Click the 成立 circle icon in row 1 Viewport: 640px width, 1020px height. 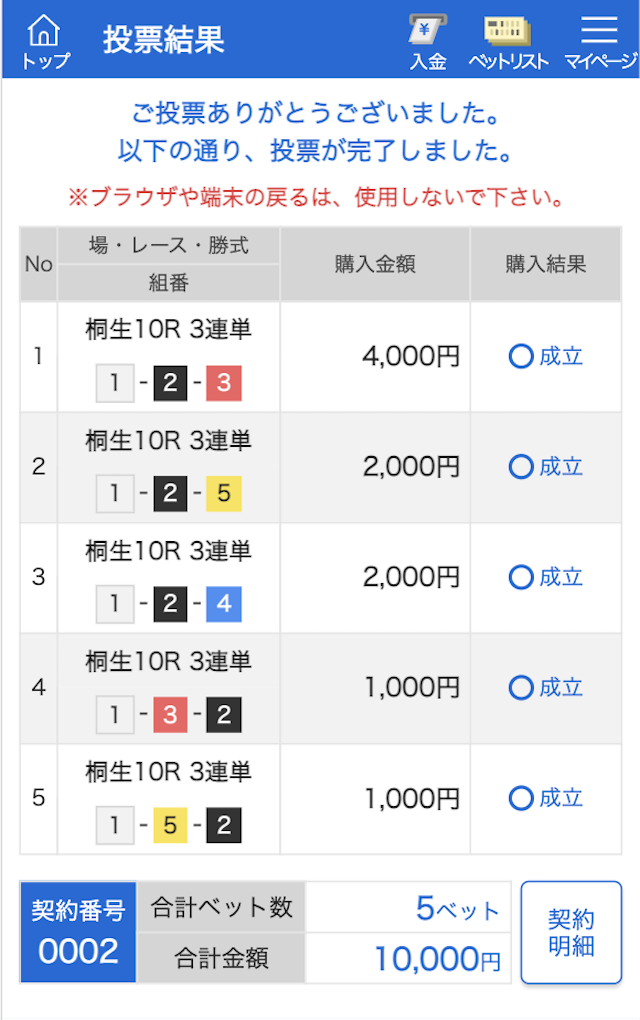521,356
